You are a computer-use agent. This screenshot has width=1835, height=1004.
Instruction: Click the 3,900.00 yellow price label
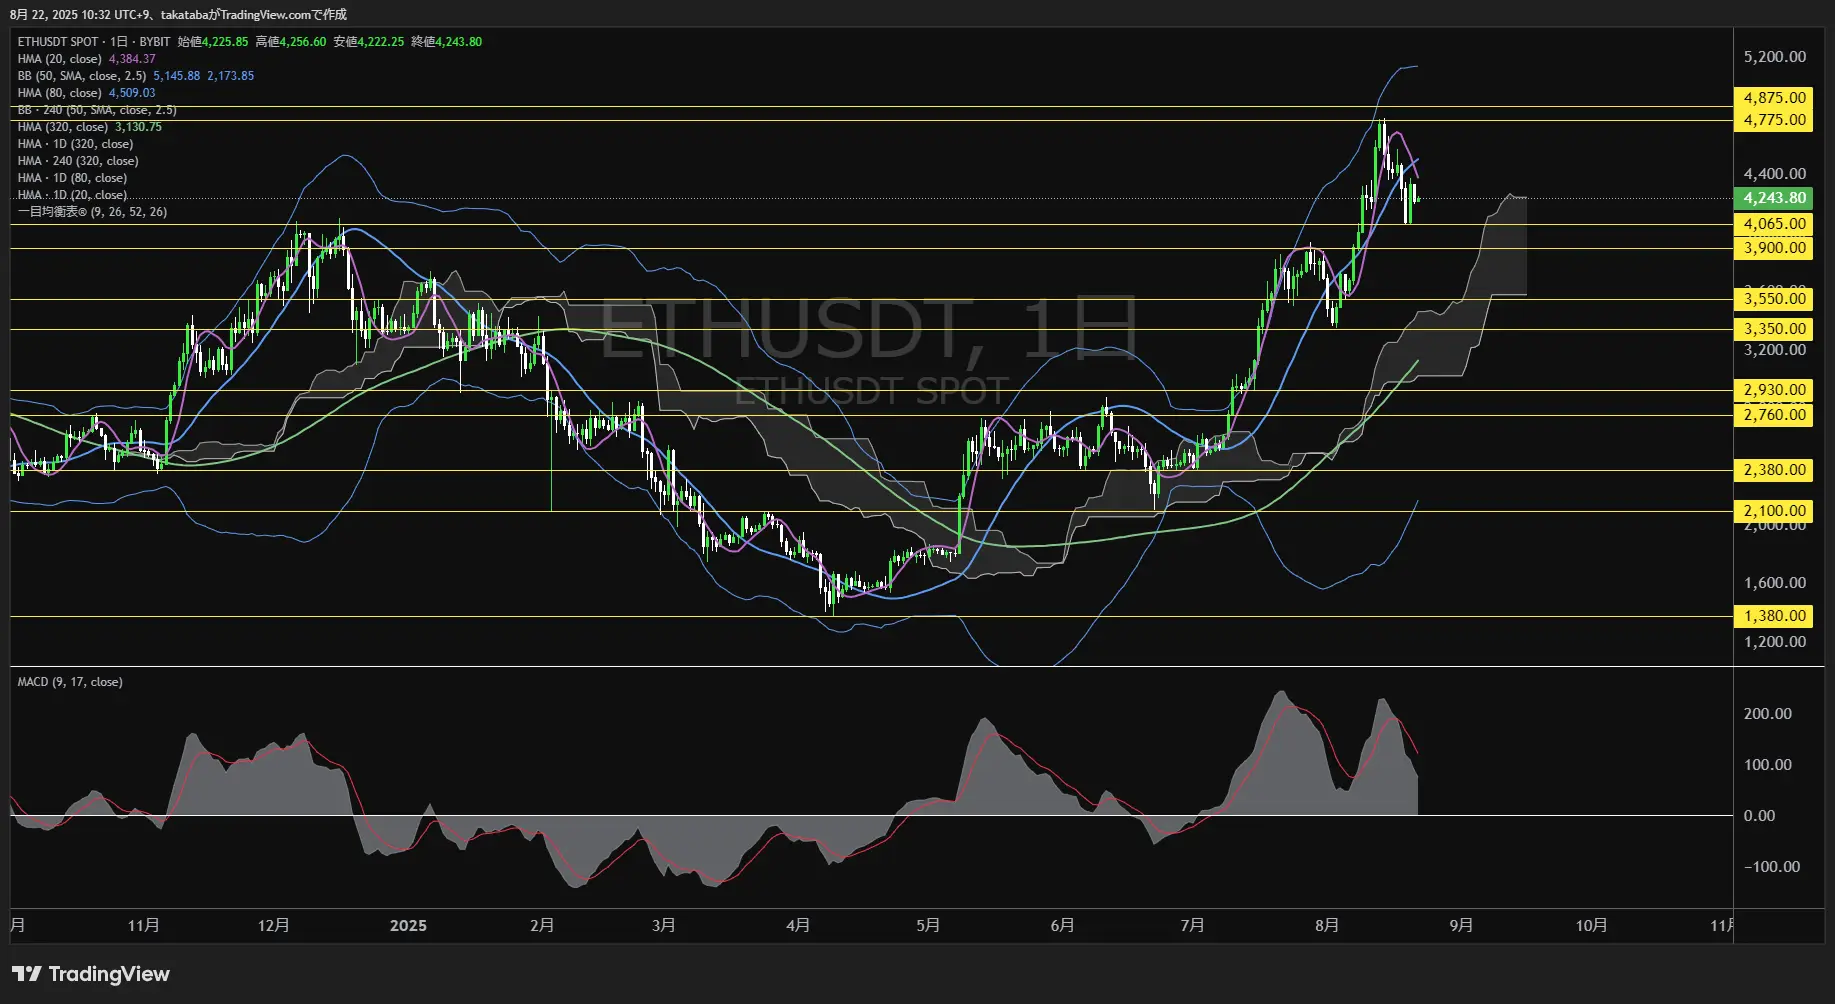coord(1774,248)
